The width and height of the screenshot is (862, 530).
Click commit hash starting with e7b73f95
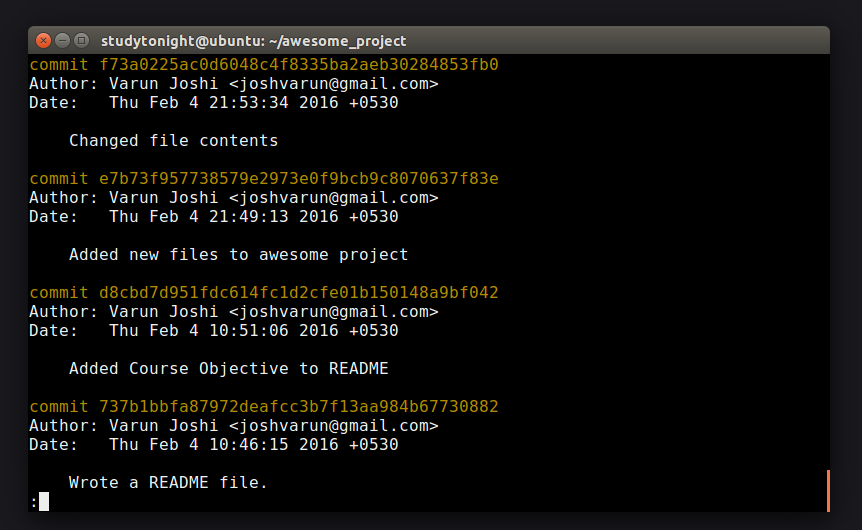(299, 179)
